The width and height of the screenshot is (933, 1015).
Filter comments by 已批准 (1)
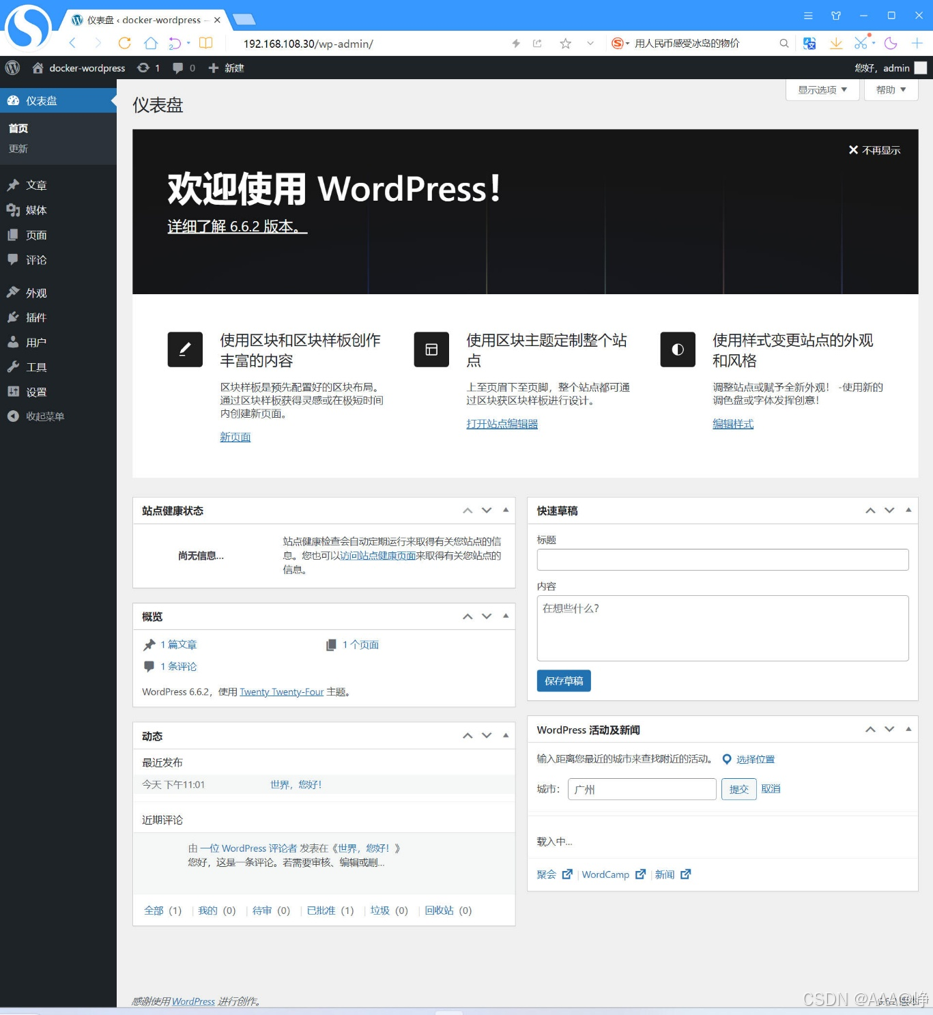(x=330, y=910)
